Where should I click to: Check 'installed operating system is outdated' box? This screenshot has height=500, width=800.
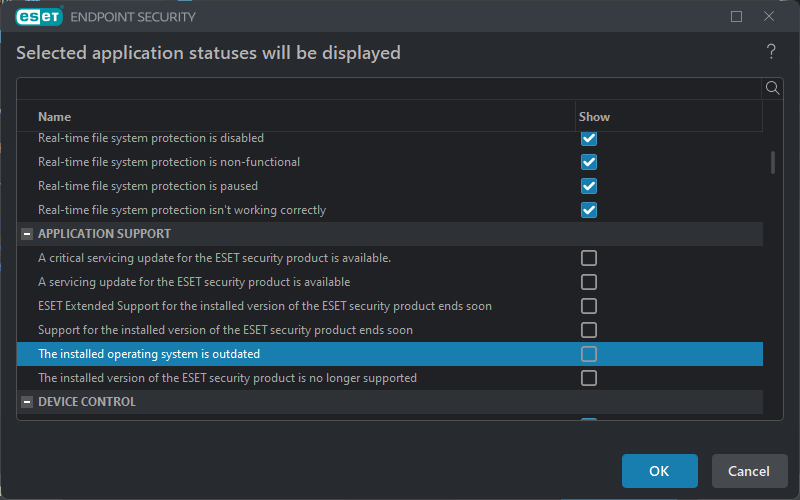(589, 354)
